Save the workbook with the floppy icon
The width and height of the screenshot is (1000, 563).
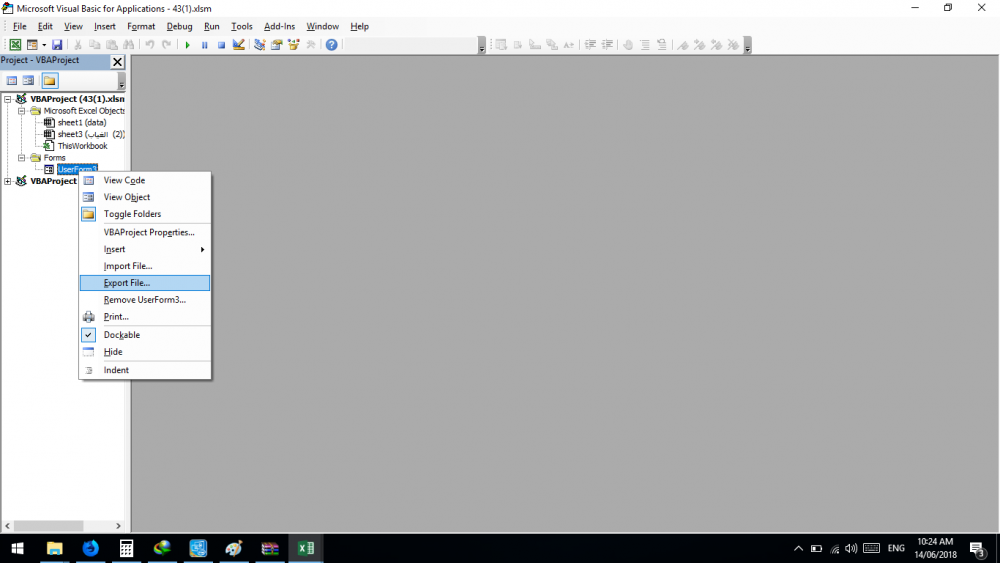click(57, 45)
